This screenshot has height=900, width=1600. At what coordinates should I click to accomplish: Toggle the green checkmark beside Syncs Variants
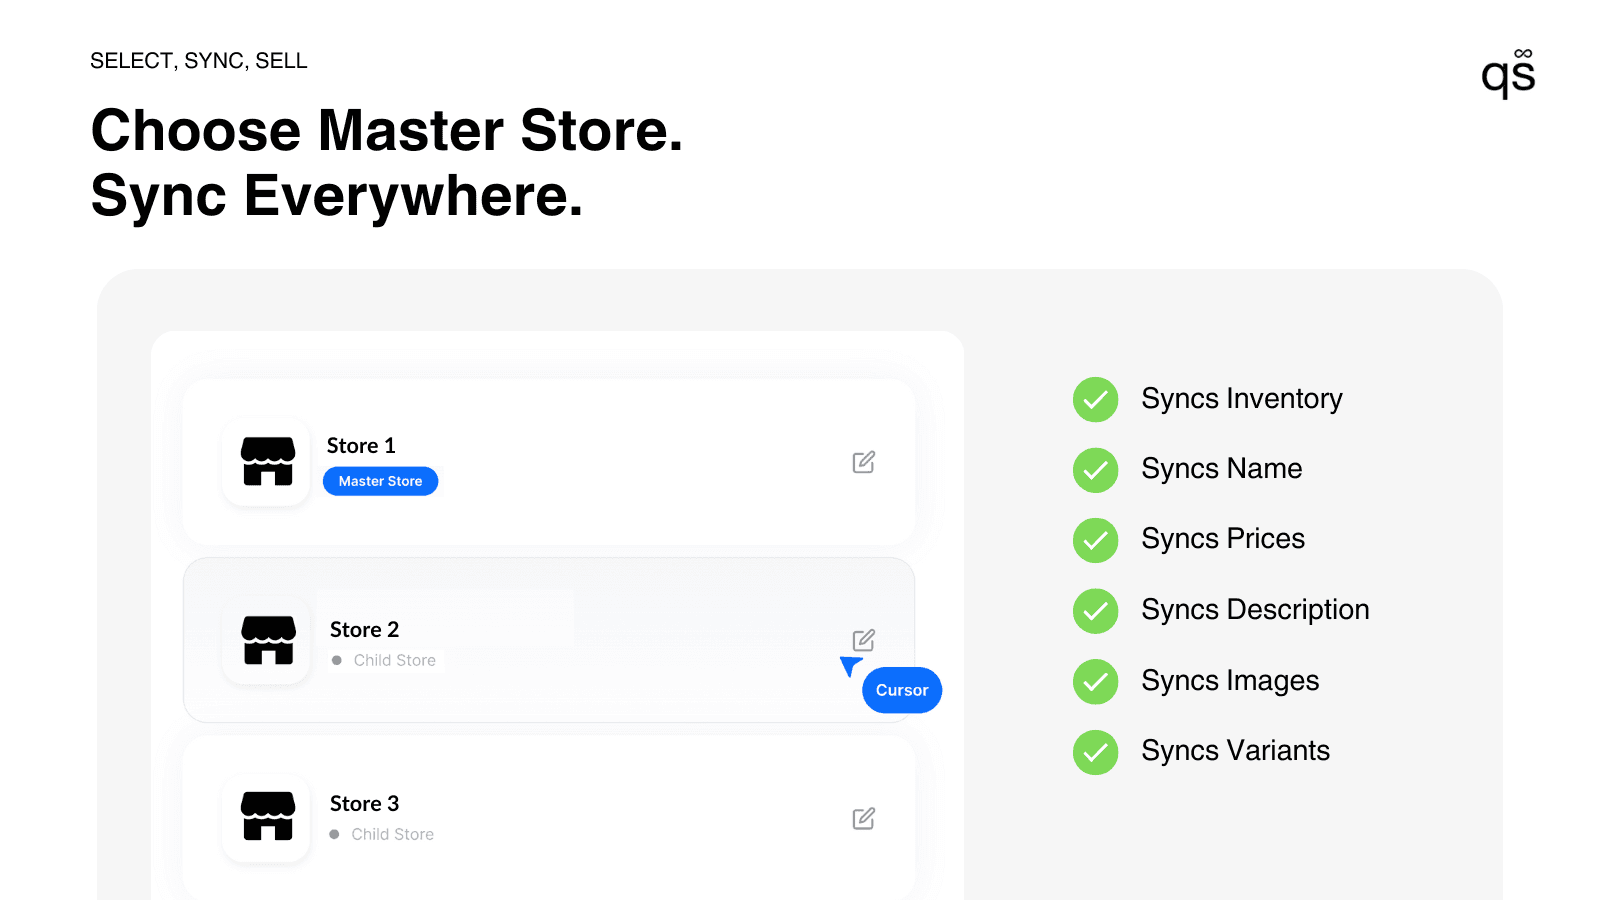(1095, 752)
